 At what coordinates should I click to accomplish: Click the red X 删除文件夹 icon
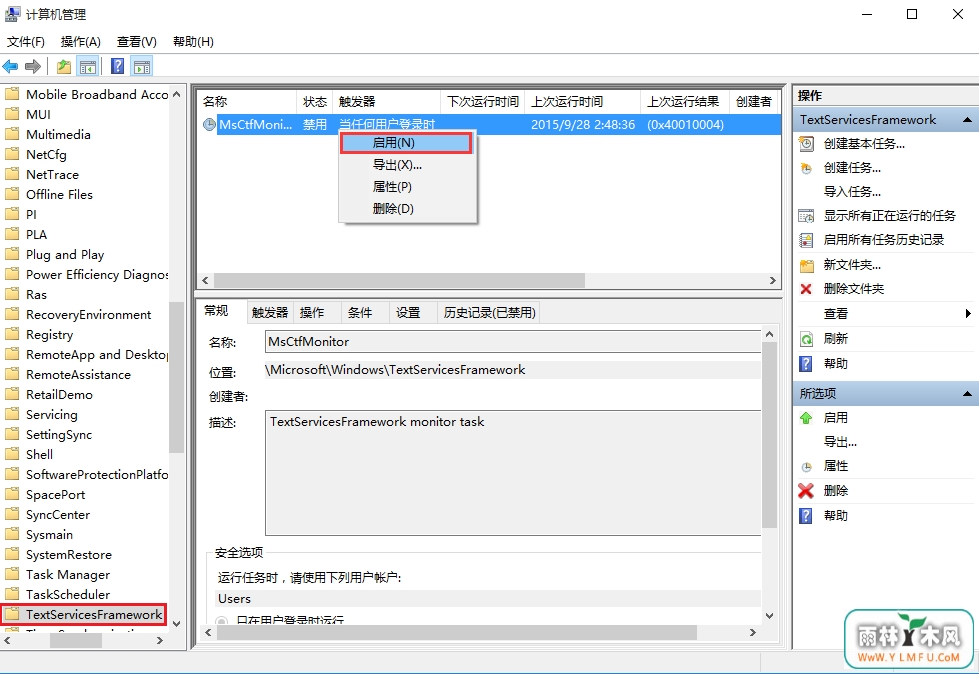click(x=806, y=289)
